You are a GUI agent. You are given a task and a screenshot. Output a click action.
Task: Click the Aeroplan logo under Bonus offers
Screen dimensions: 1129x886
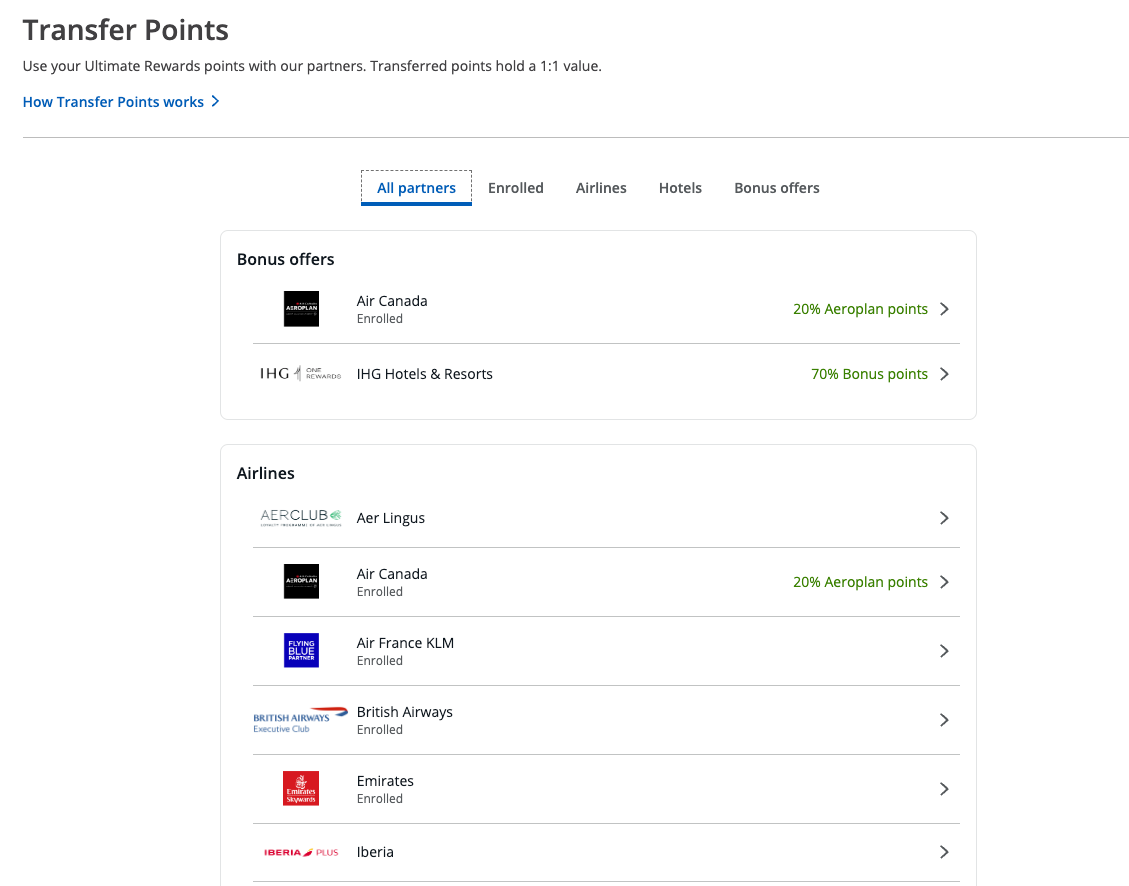(x=301, y=308)
